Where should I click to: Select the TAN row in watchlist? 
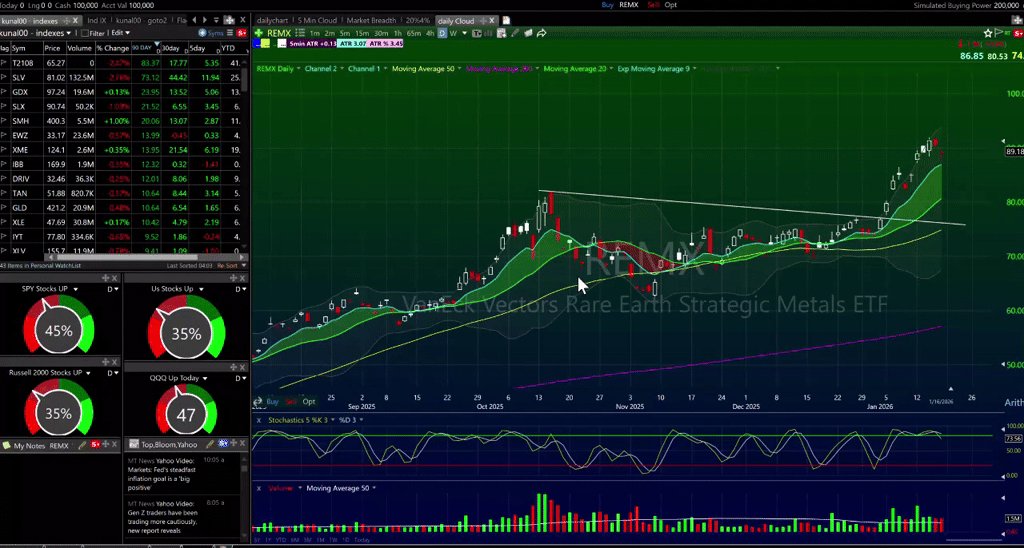121,193
